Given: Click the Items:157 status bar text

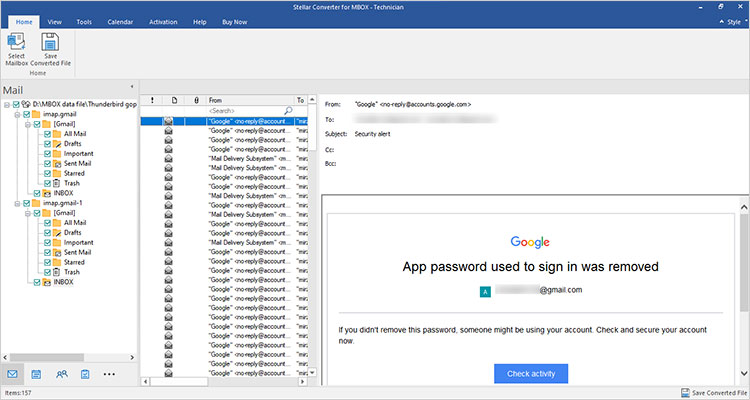Looking at the screenshot, I should (x=17, y=393).
